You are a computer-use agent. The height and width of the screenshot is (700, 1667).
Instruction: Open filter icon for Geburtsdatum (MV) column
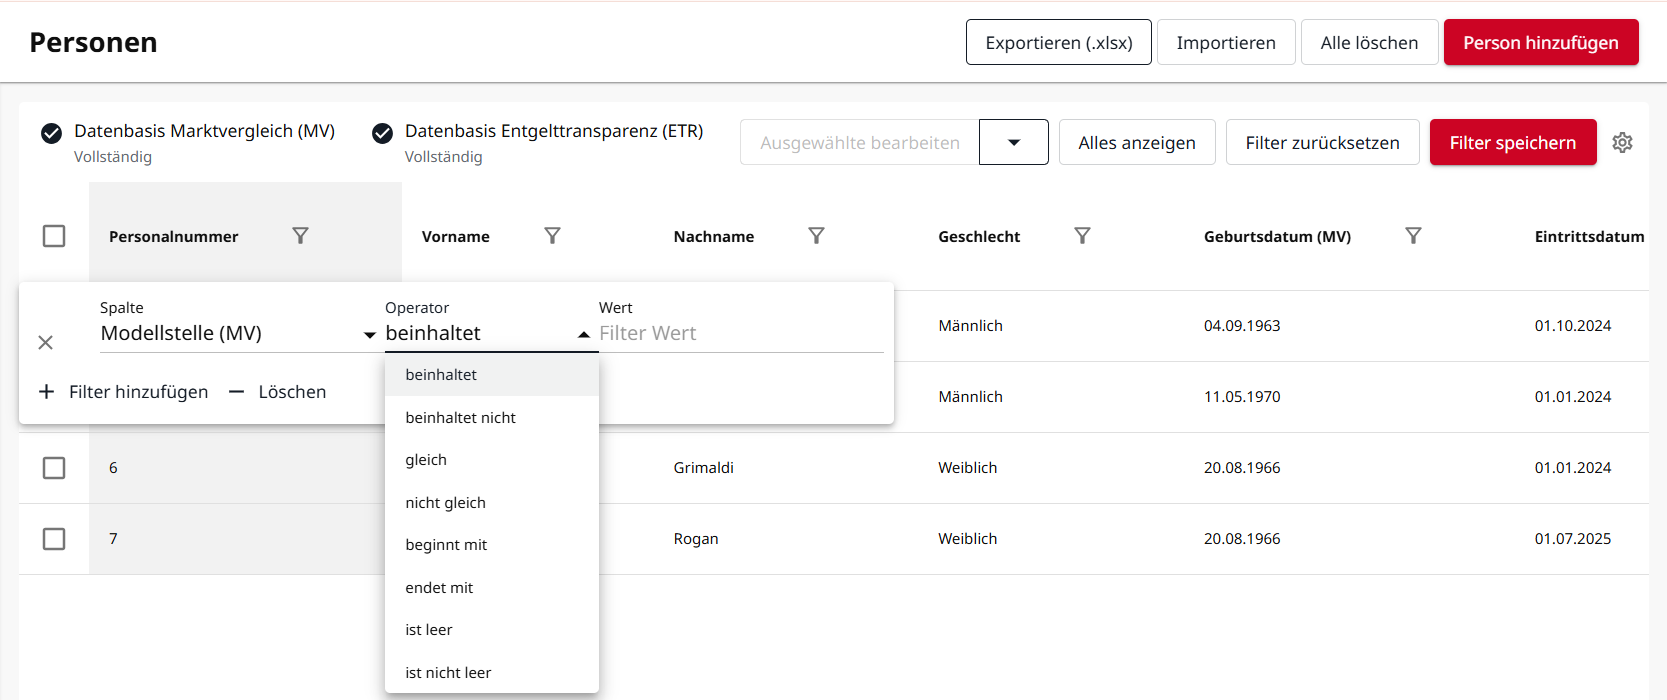(x=1413, y=236)
